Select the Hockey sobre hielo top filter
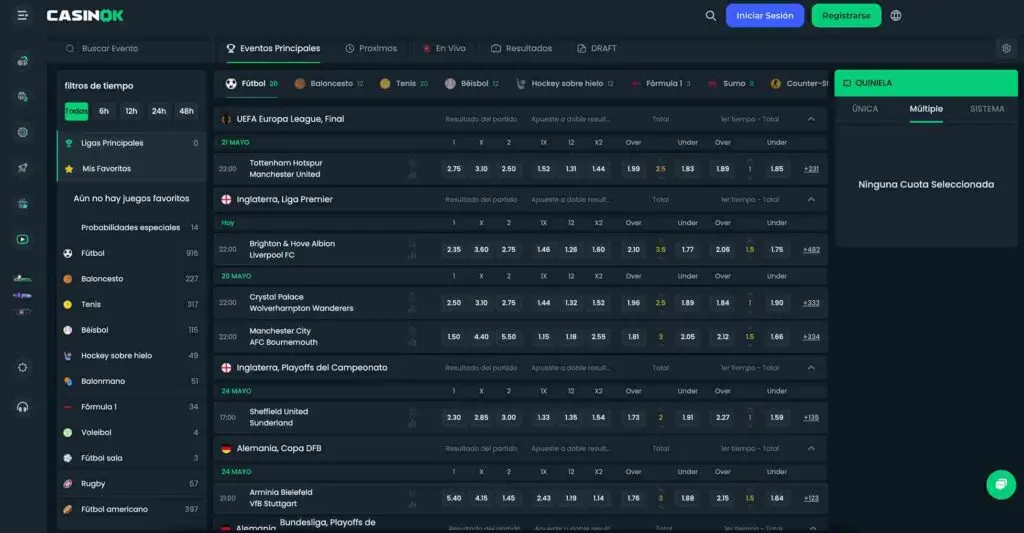This screenshot has width=1024, height=533. point(565,84)
